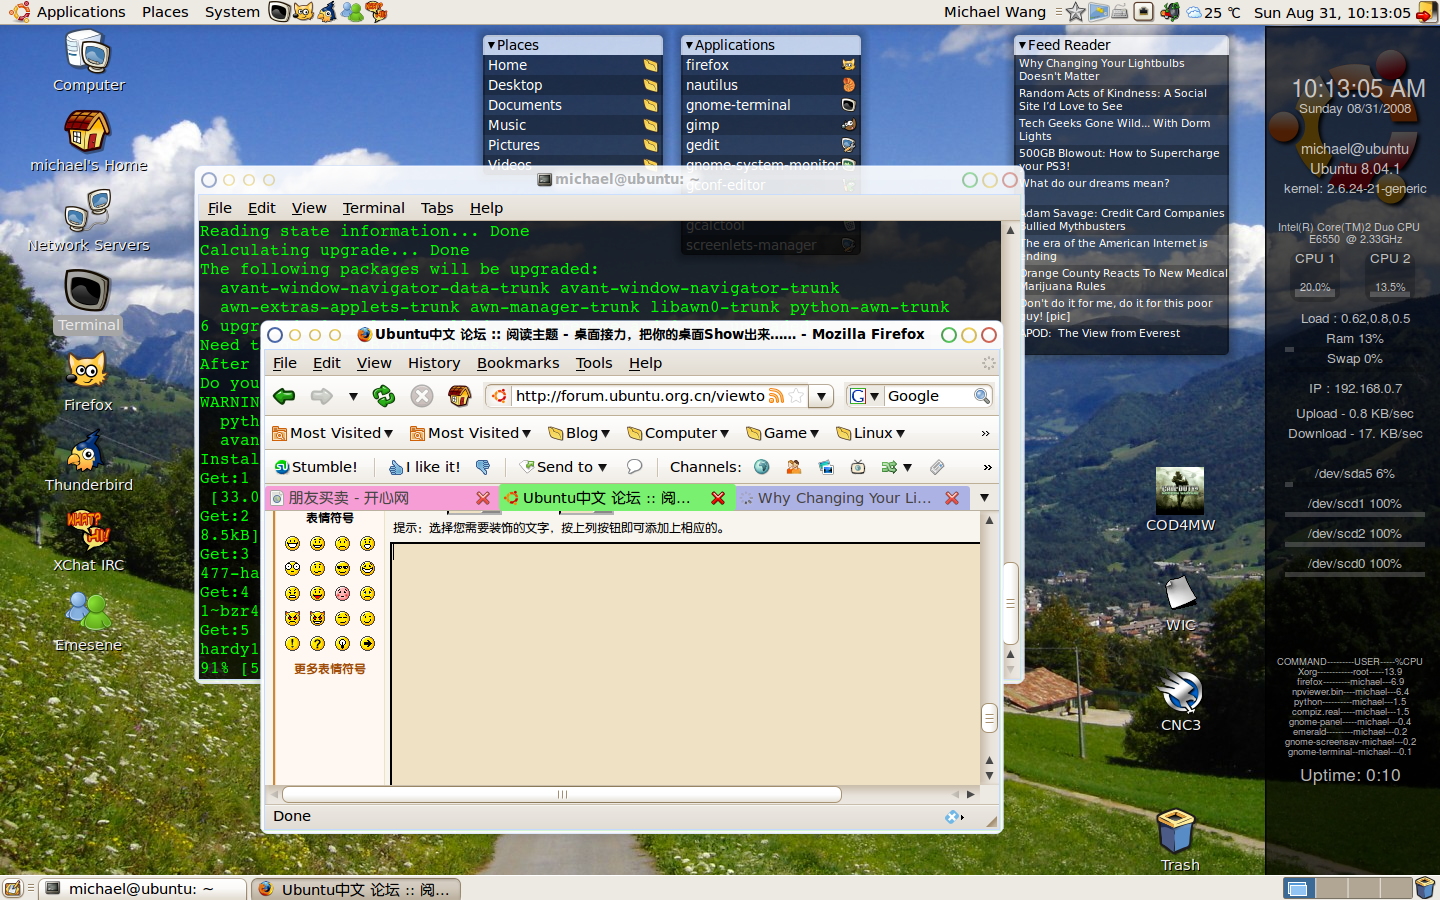Click the 更多表情符号 link
The height and width of the screenshot is (900, 1440).
tap(329, 668)
